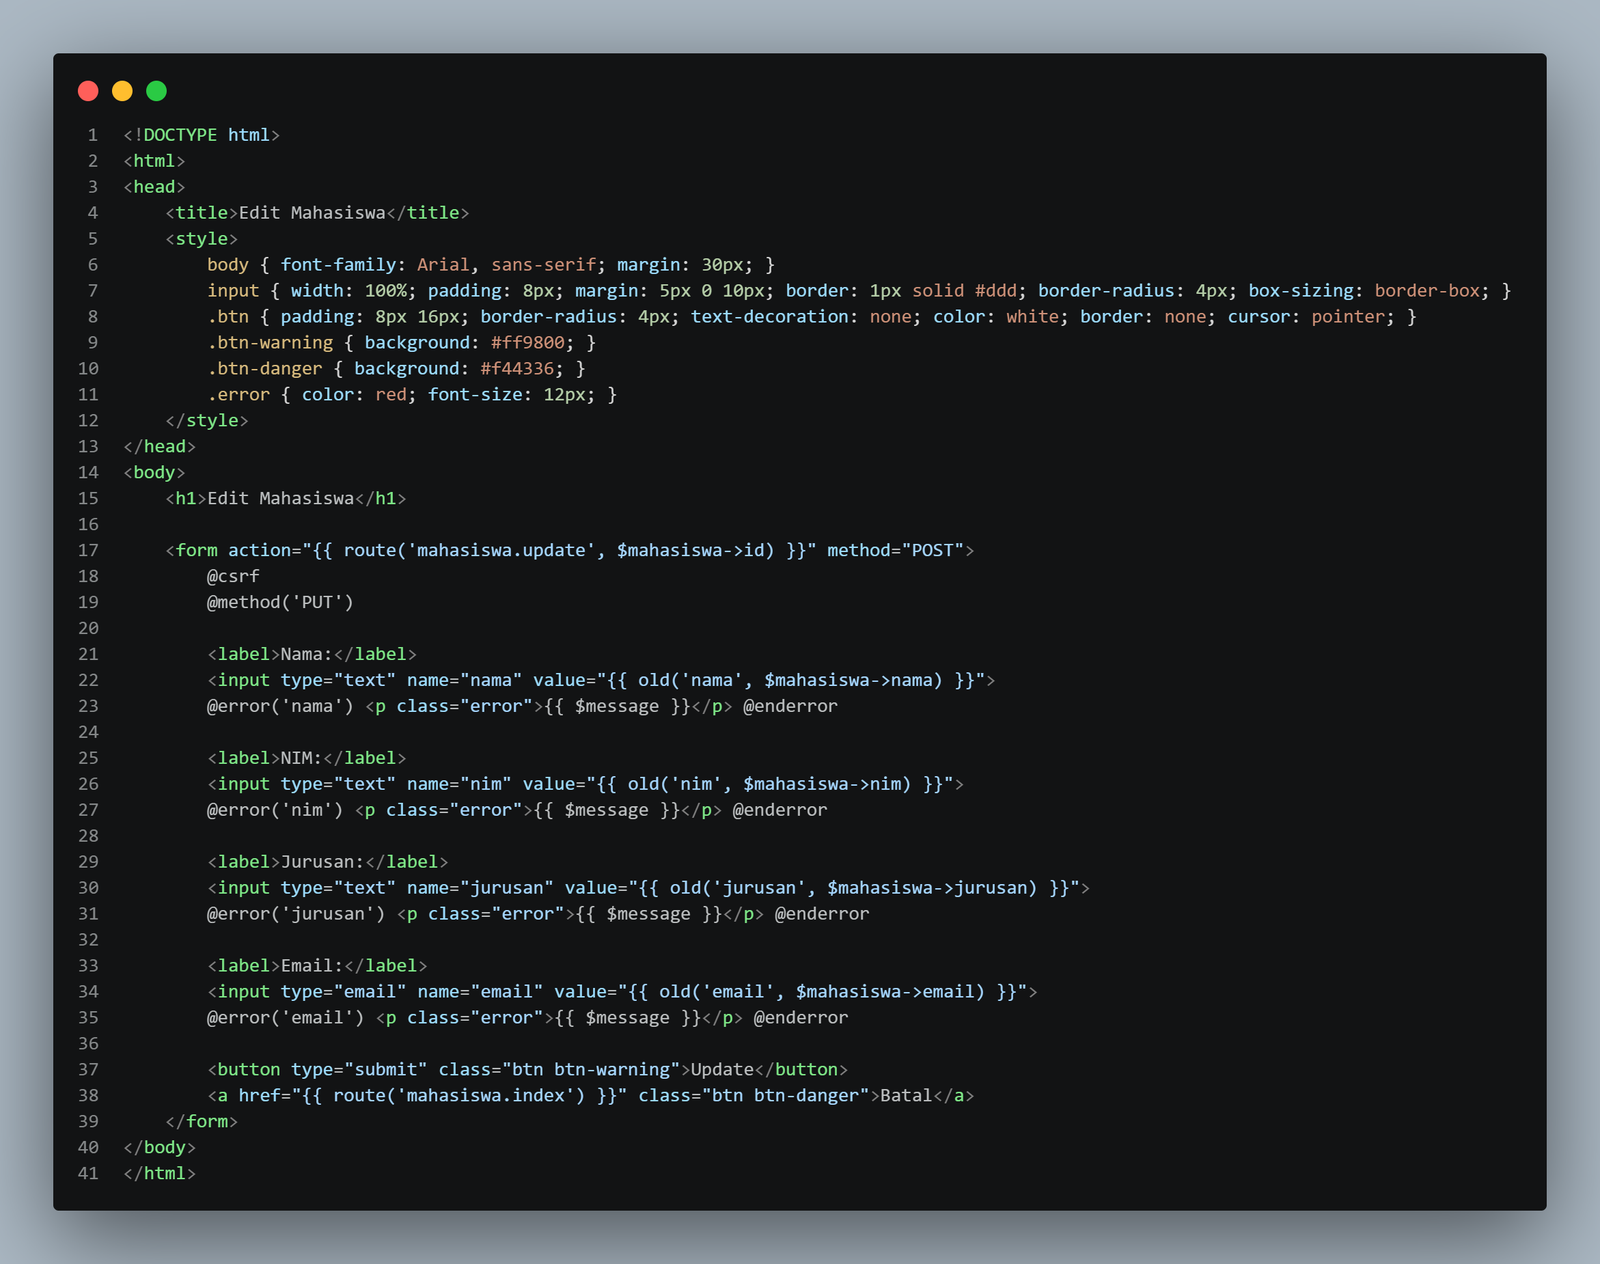The height and width of the screenshot is (1264, 1600).
Task: Click line number 1 in the gutter
Action: 93,135
